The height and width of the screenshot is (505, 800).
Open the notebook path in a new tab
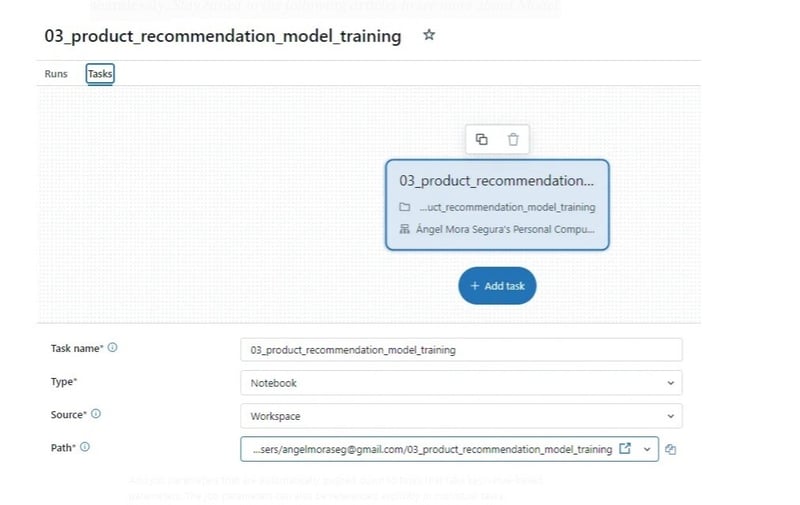click(x=626, y=449)
